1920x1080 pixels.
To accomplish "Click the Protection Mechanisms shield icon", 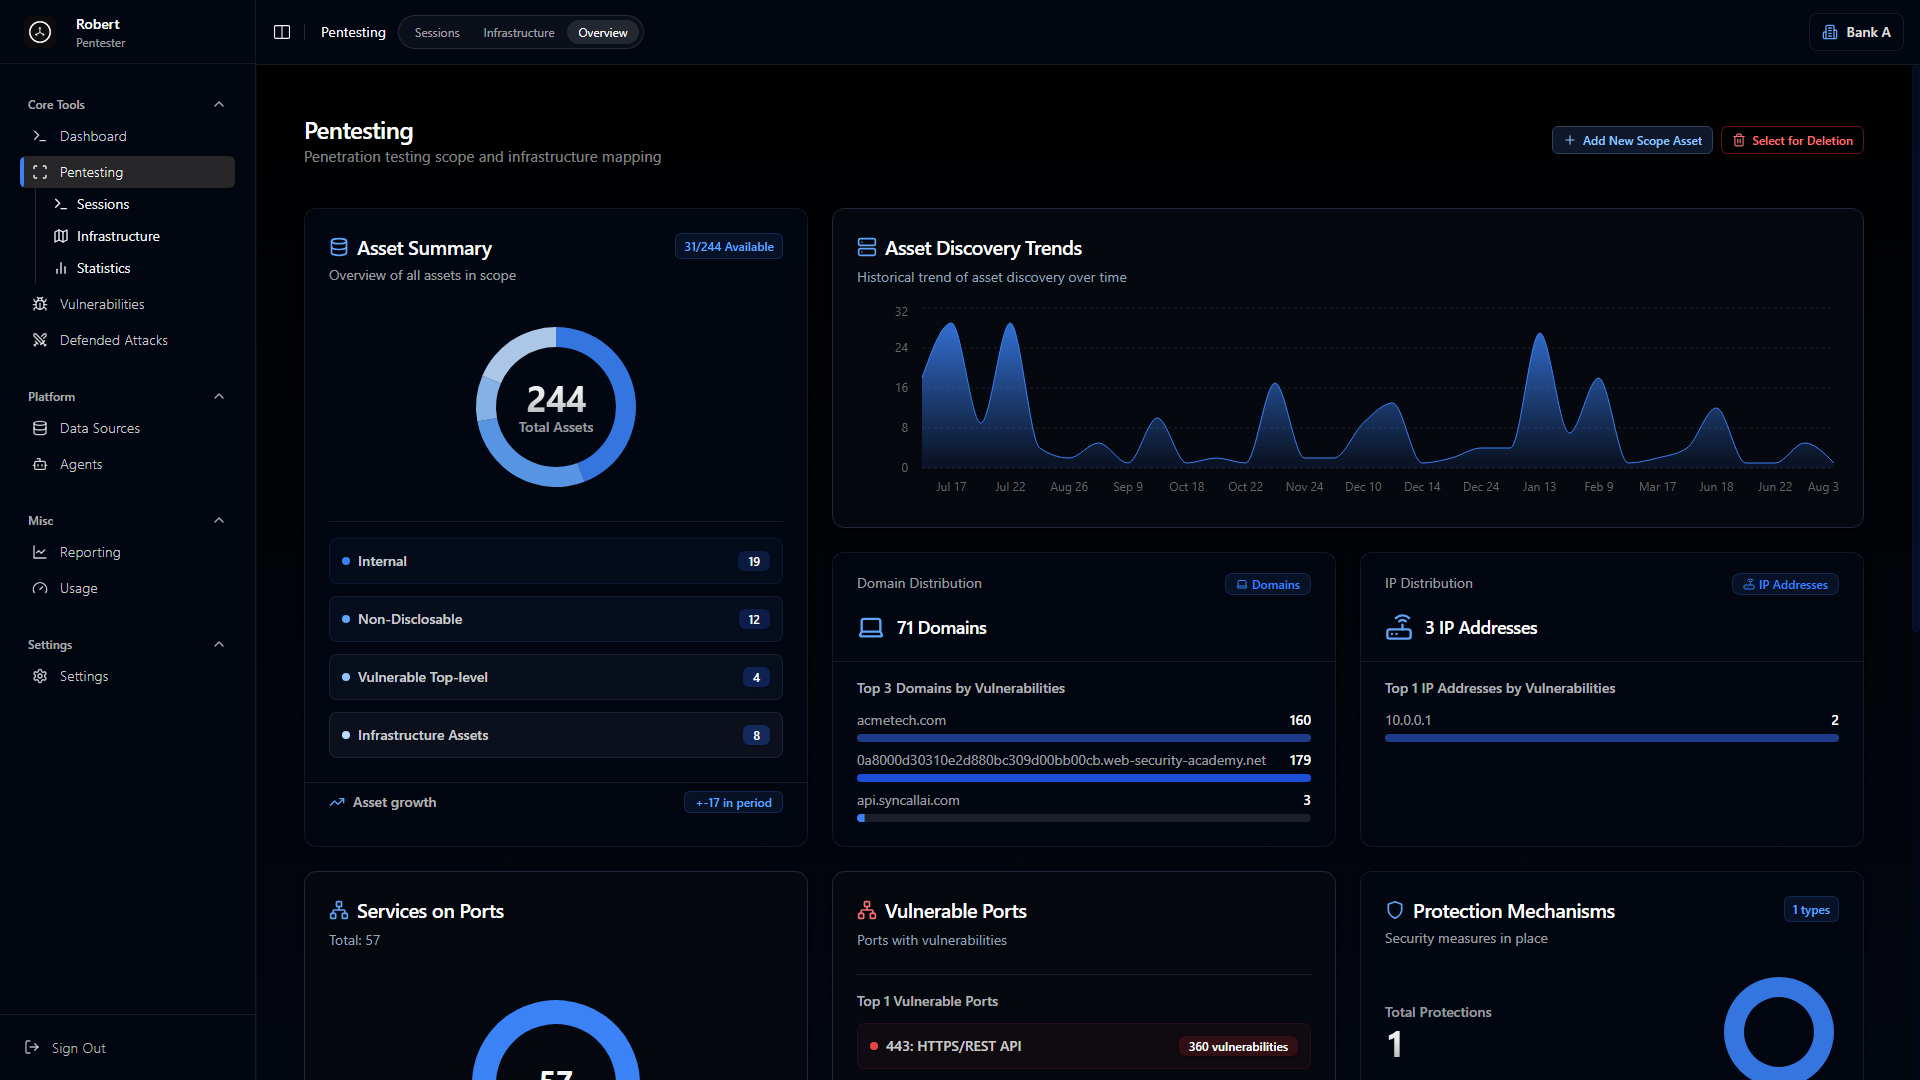I will (x=1395, y=910).
